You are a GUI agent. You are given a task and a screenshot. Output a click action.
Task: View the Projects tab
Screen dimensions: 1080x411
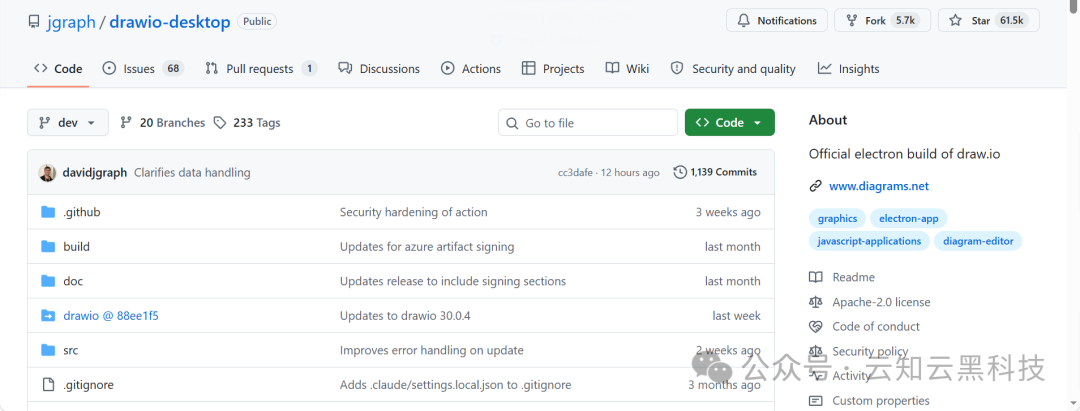point(553,69)
